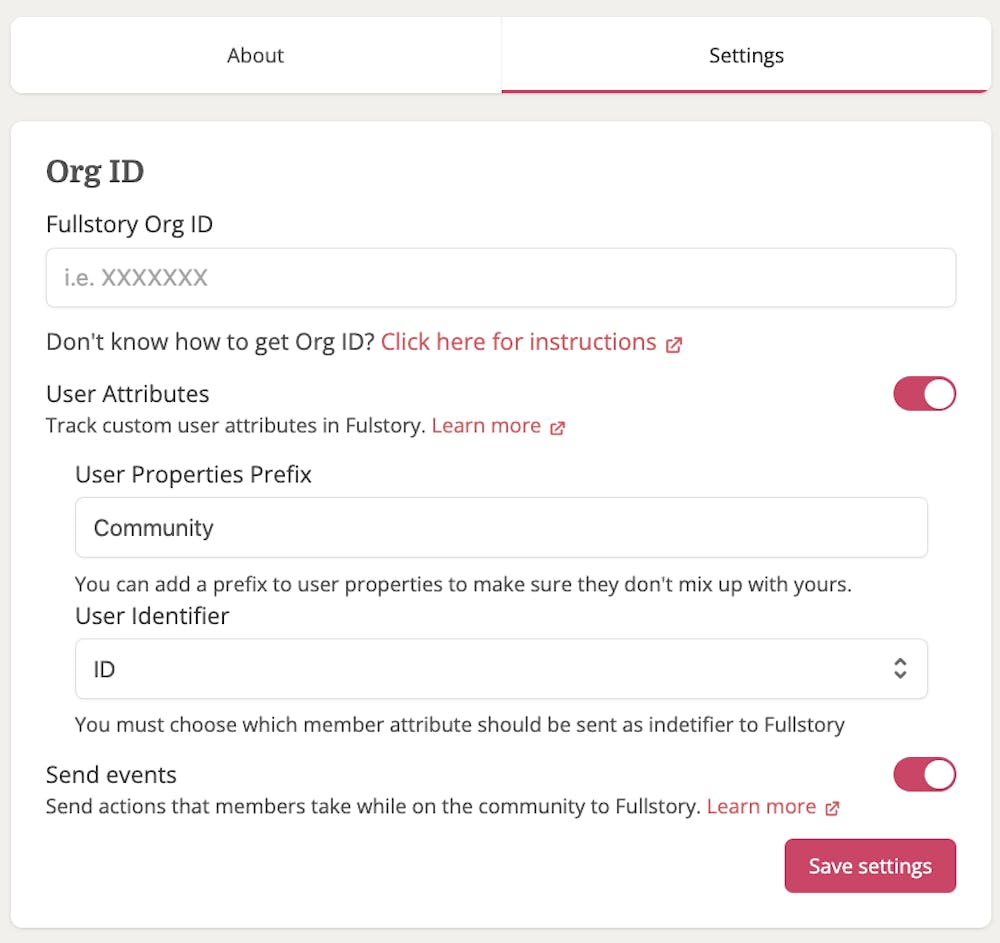This screenshot has width=1000, height=943.
Task: Switch to the About tab
Action: pos(255,55)
